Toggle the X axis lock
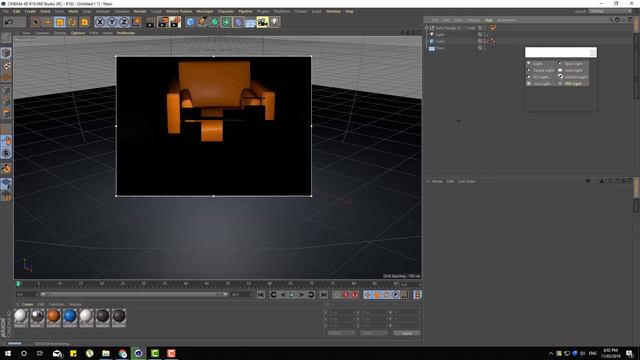 tap(100, 22)
